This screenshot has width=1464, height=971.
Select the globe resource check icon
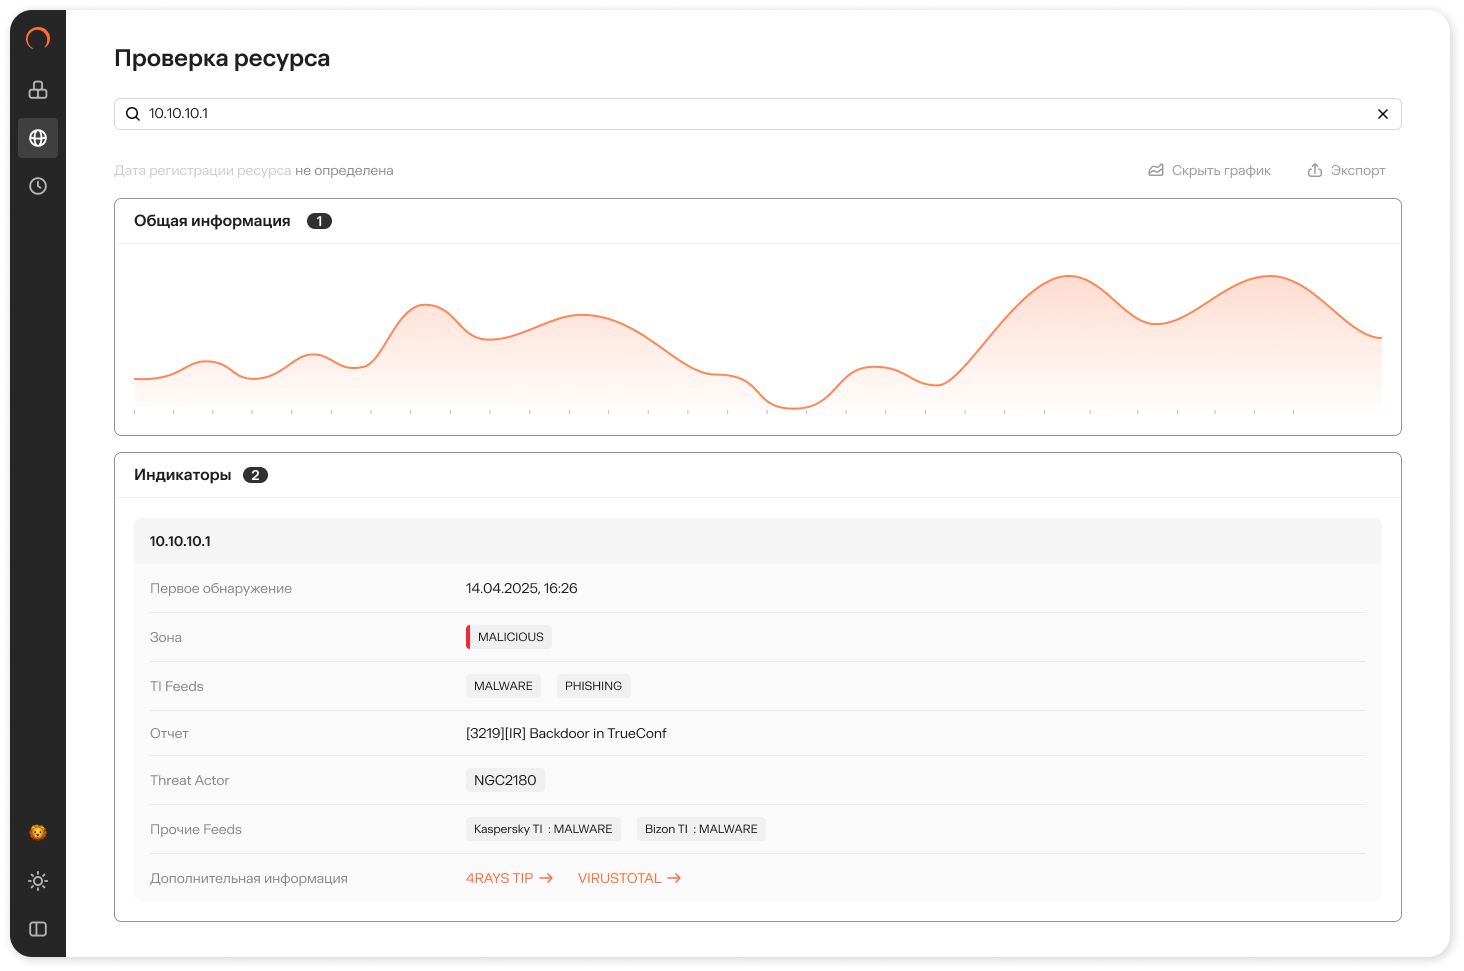pyautogui.click(x=38, y=138)
